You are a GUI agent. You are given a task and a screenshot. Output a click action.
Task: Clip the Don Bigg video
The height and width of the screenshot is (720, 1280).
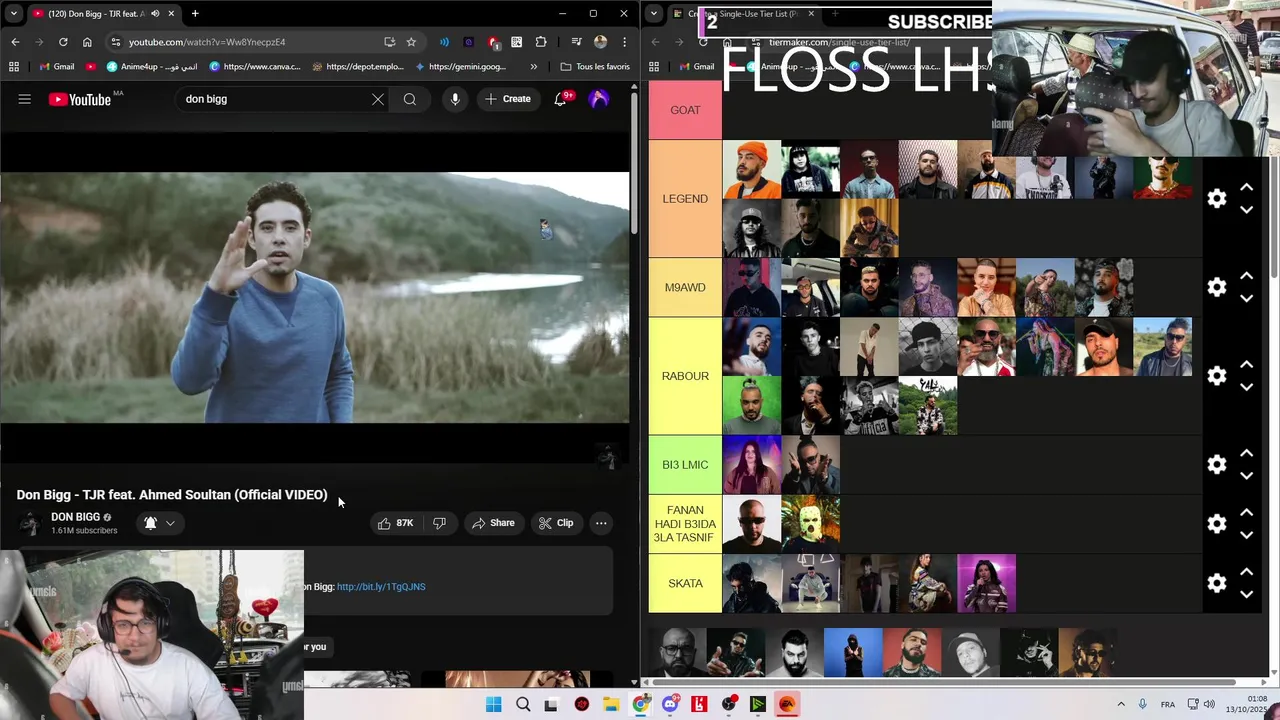click(x=556, y=523)
